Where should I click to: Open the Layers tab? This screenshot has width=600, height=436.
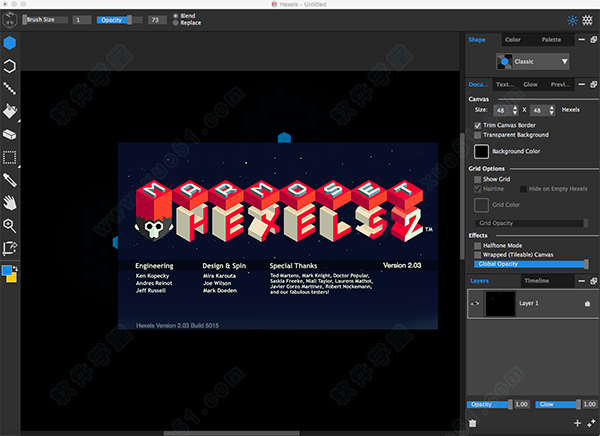tap(479, 281)
